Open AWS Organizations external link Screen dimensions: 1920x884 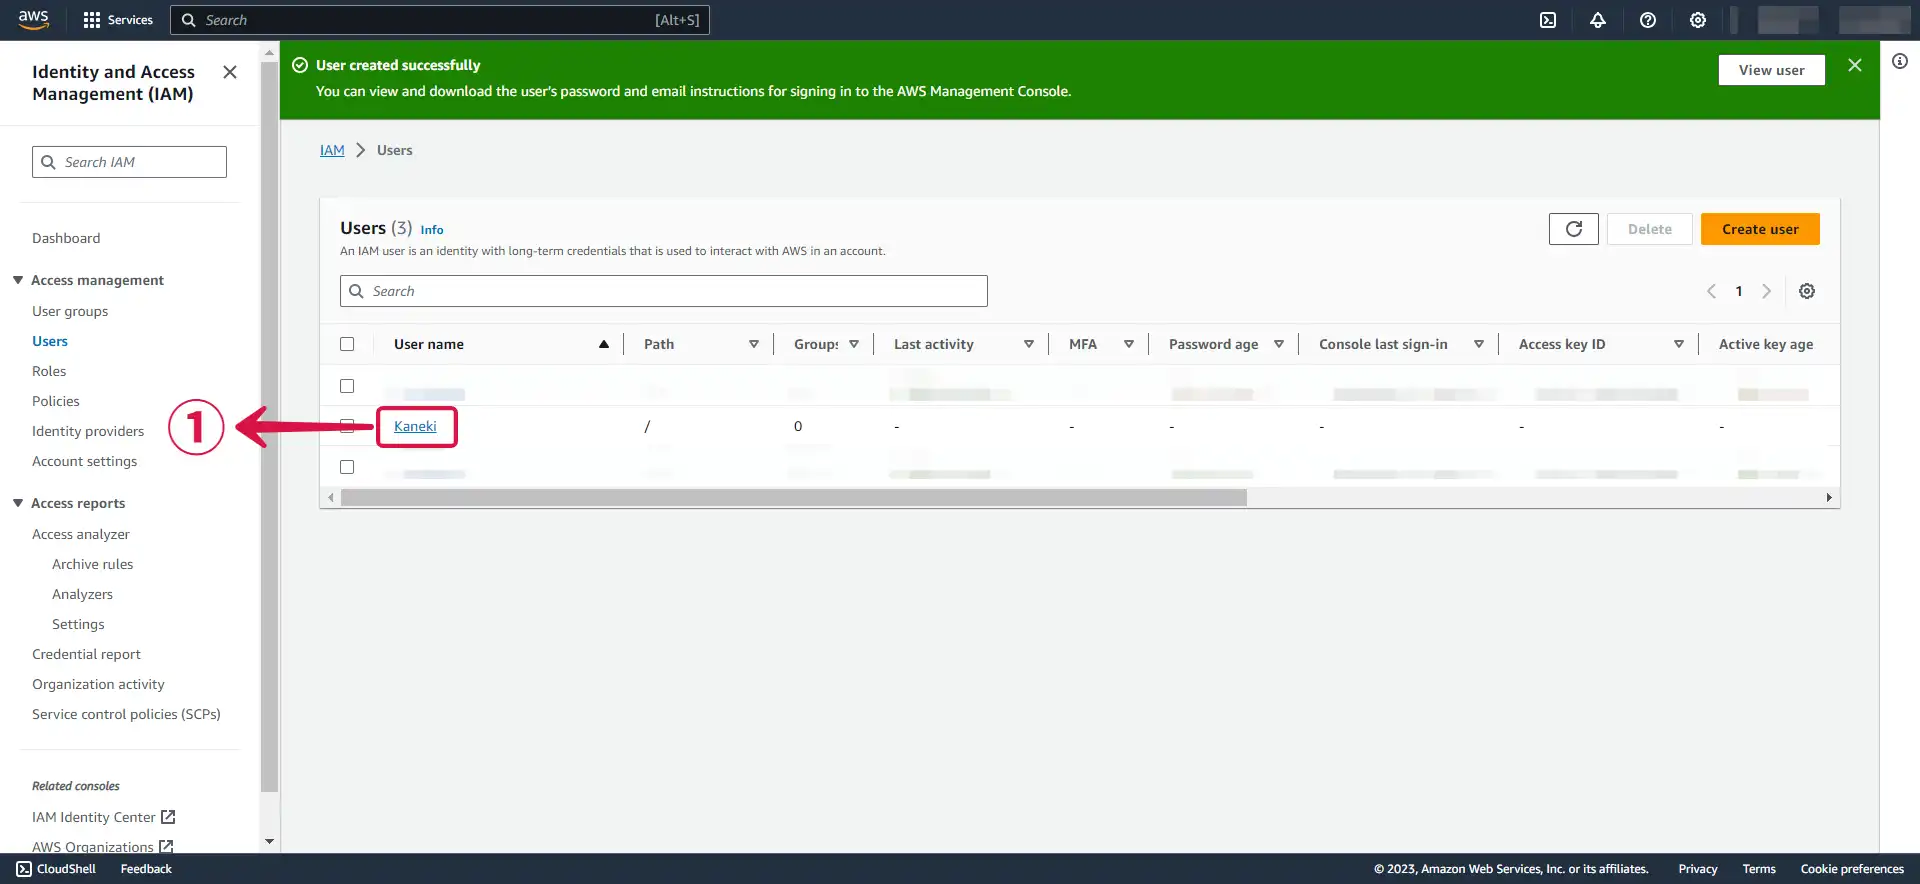(x=103, y=847)
